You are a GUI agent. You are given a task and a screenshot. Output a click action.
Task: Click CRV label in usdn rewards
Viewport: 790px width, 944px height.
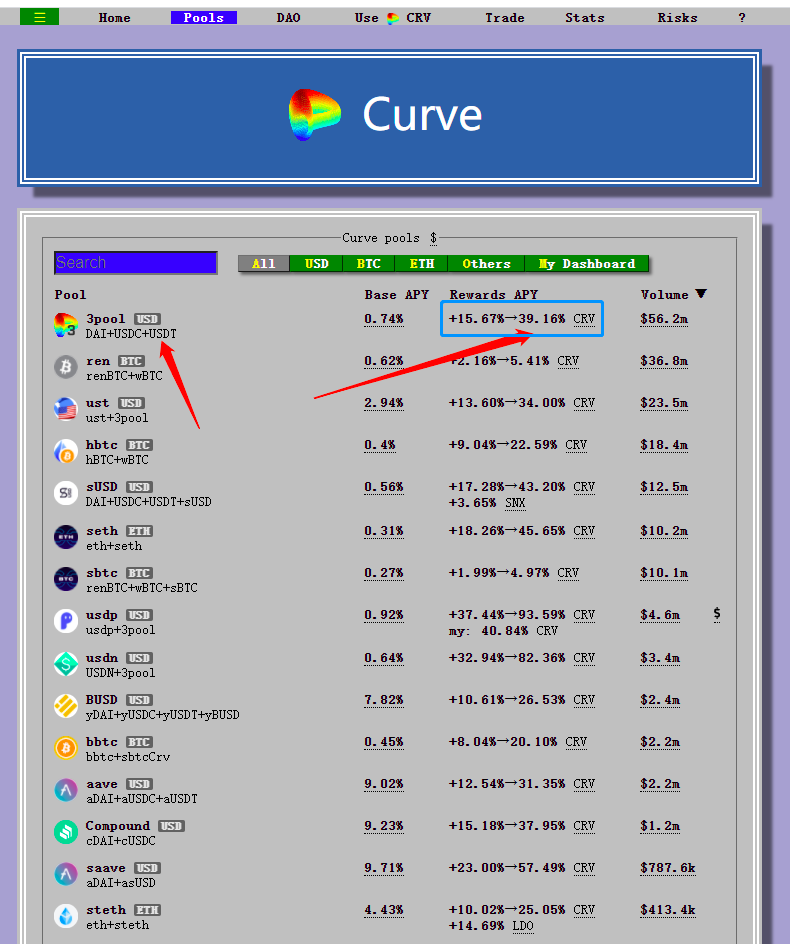coord(584,658)
